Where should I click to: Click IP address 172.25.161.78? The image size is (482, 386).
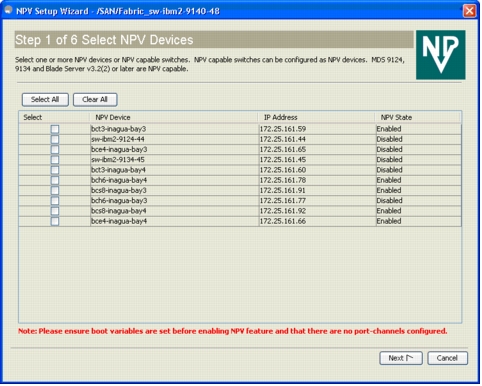coord(283,180)
